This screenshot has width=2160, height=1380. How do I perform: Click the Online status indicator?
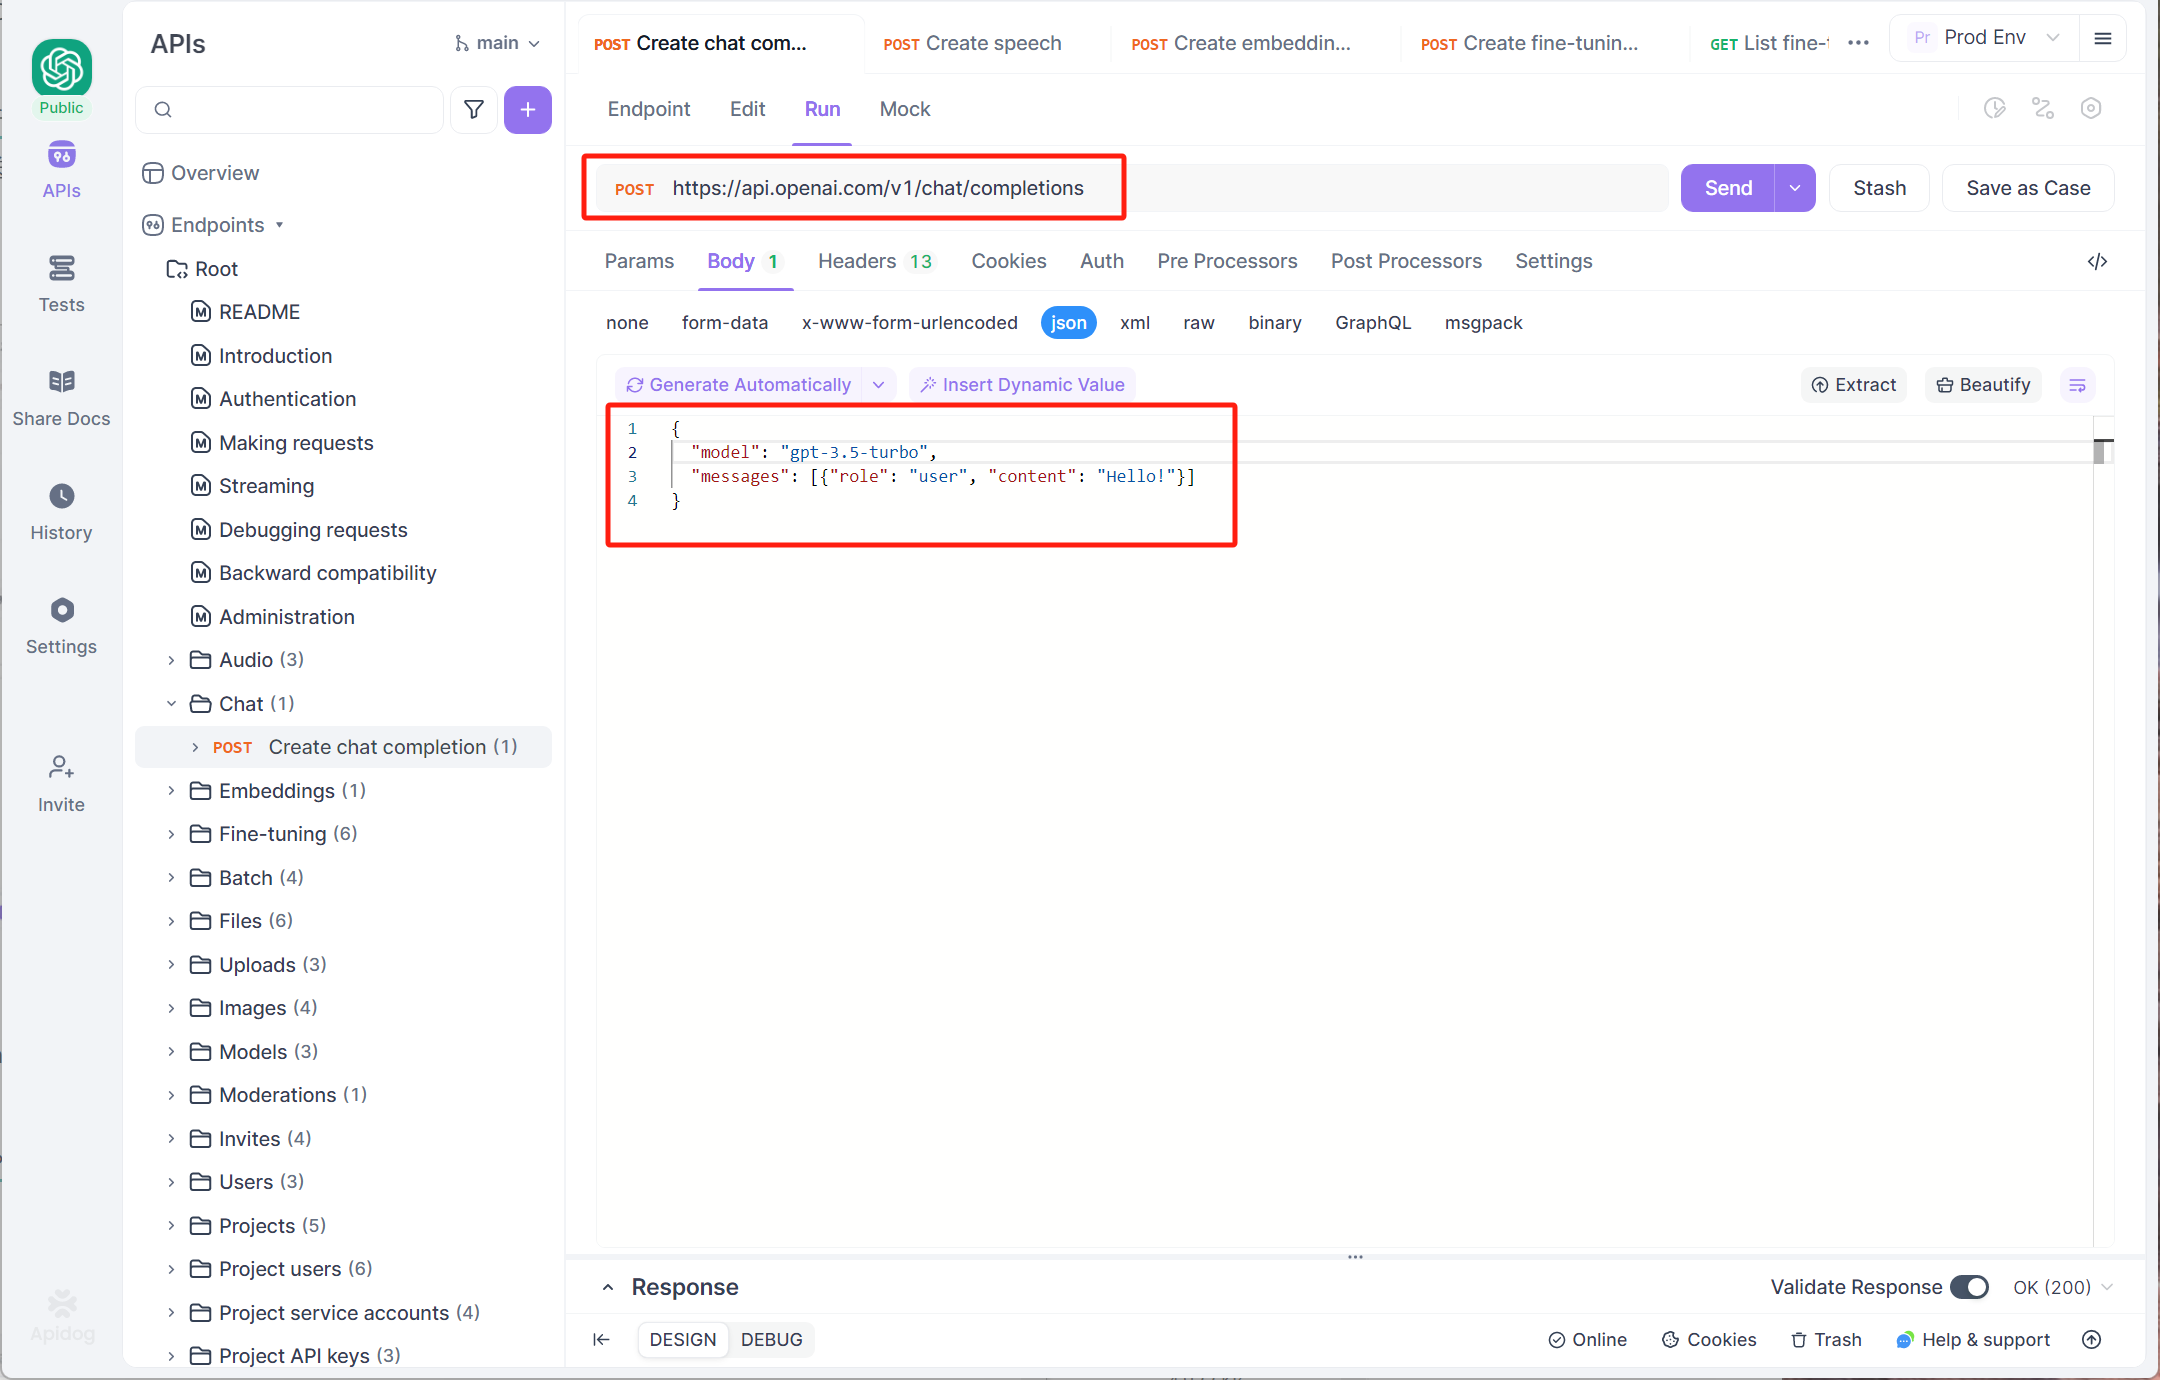coord(1588,1340)
